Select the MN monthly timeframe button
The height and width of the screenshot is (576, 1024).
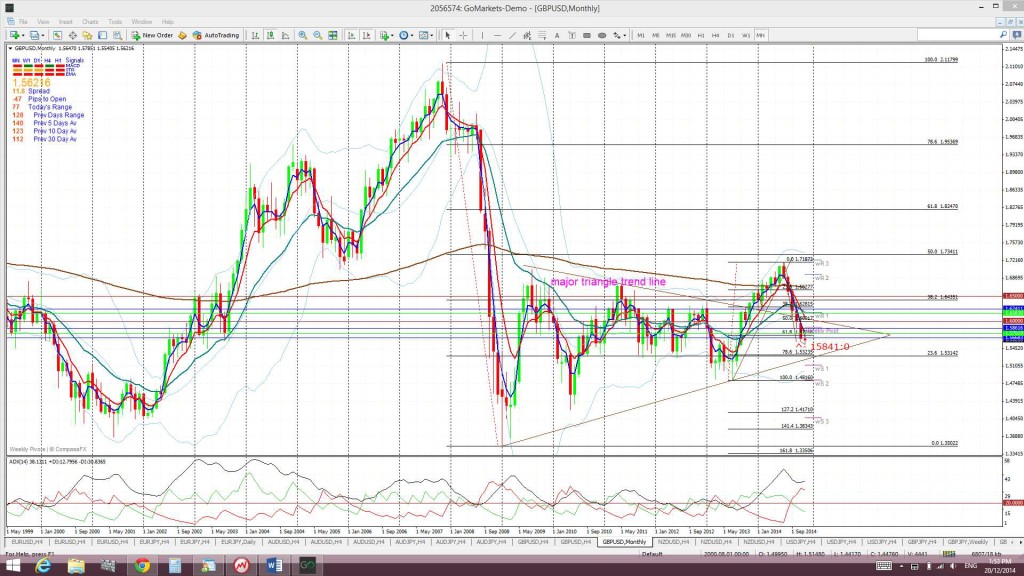click(761, 35)
